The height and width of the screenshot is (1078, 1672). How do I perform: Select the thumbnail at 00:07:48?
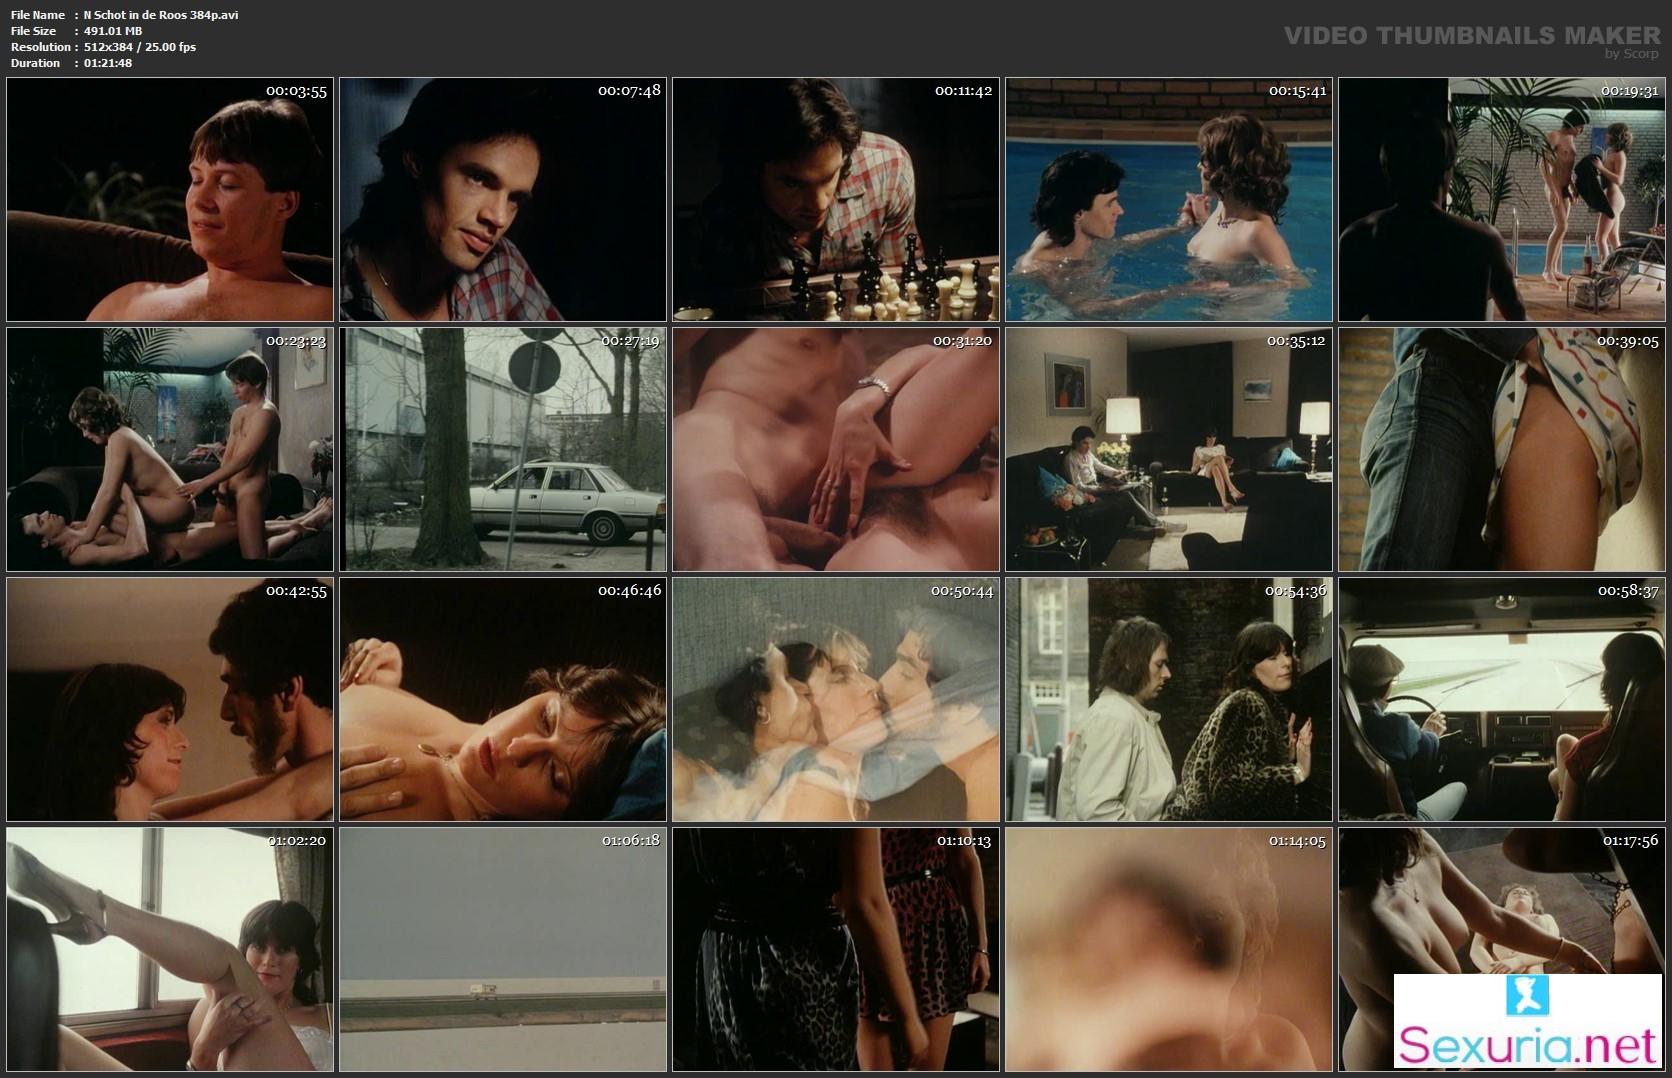coord(503,200)
